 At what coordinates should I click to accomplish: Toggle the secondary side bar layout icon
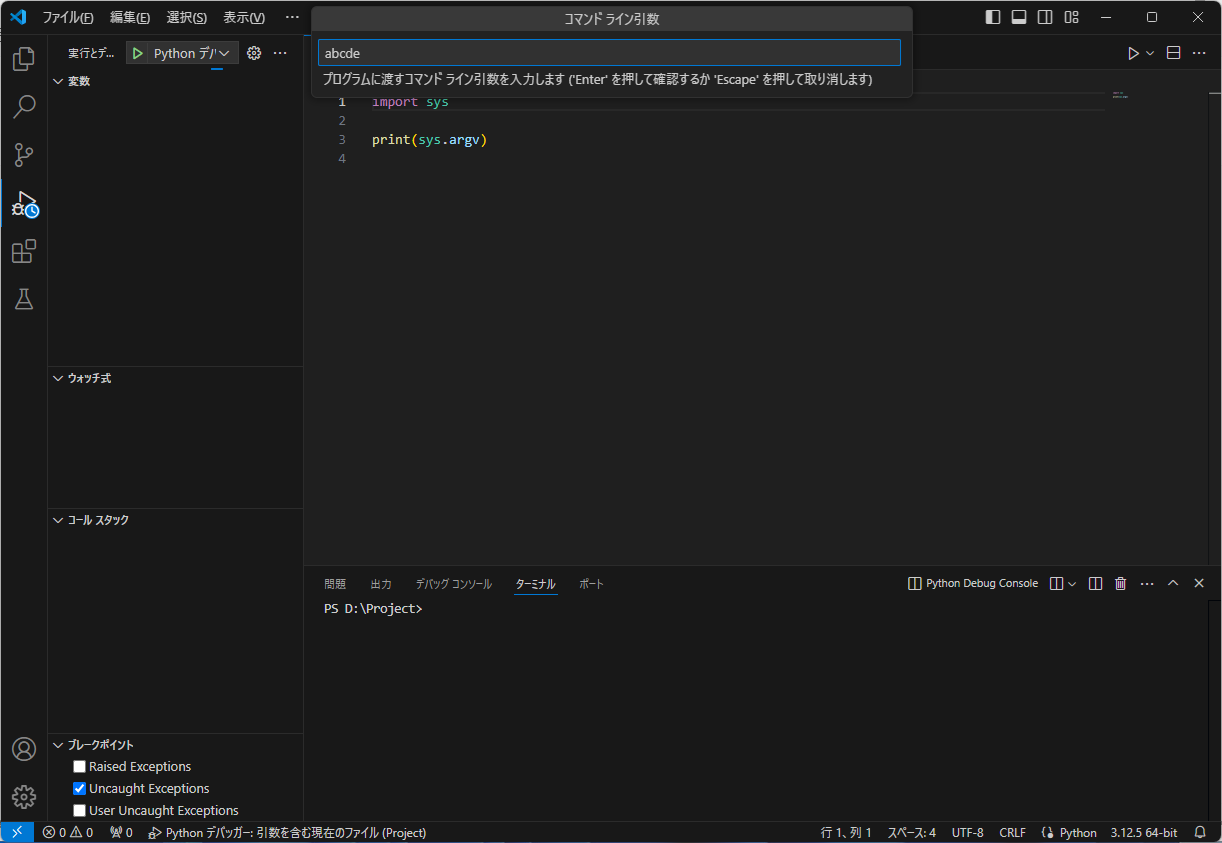point(1045,17)
